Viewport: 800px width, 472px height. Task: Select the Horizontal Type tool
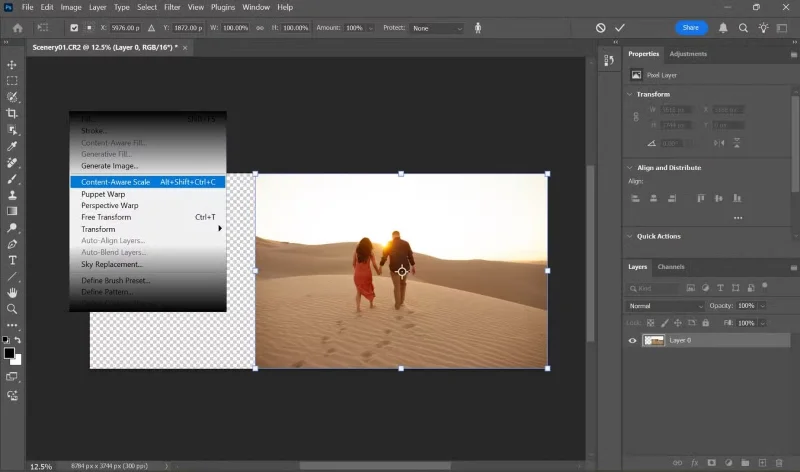point(12,260)
